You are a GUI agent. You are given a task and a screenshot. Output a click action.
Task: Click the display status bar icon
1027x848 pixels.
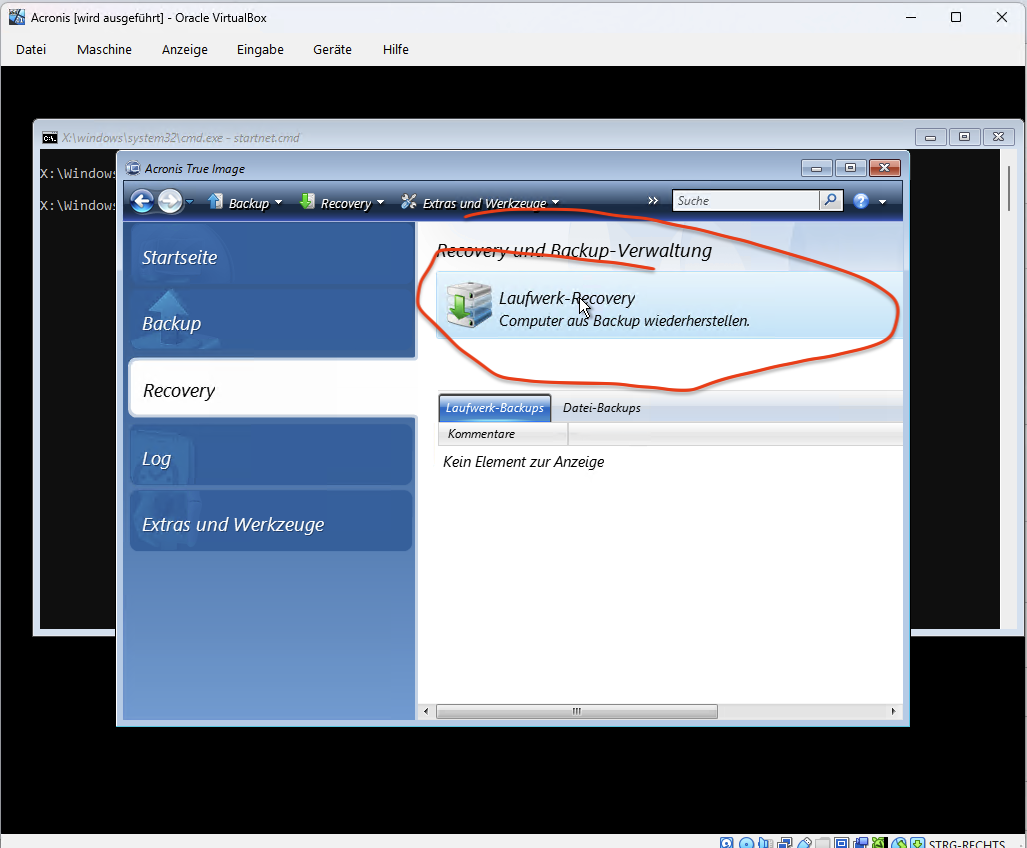click(x=842, y=843)
